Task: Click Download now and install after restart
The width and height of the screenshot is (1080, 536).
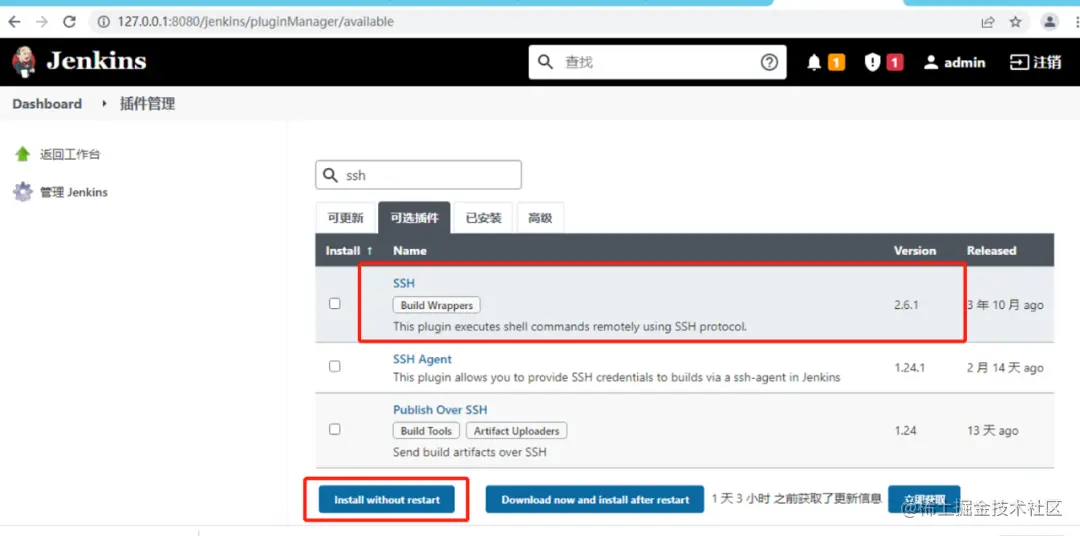Action: point(595,499)
